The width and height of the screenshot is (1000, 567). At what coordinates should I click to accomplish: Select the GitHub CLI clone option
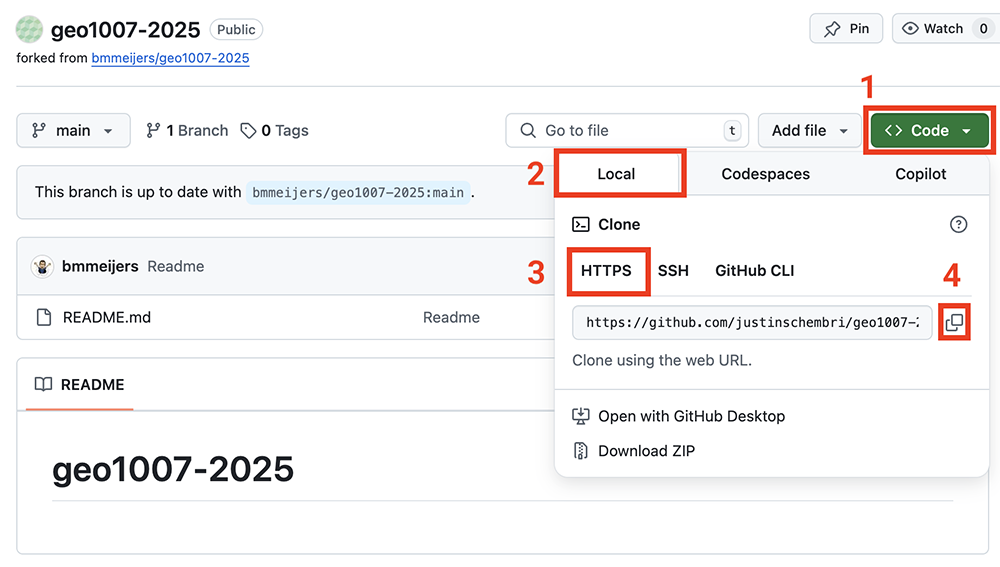tap(754, 271)
